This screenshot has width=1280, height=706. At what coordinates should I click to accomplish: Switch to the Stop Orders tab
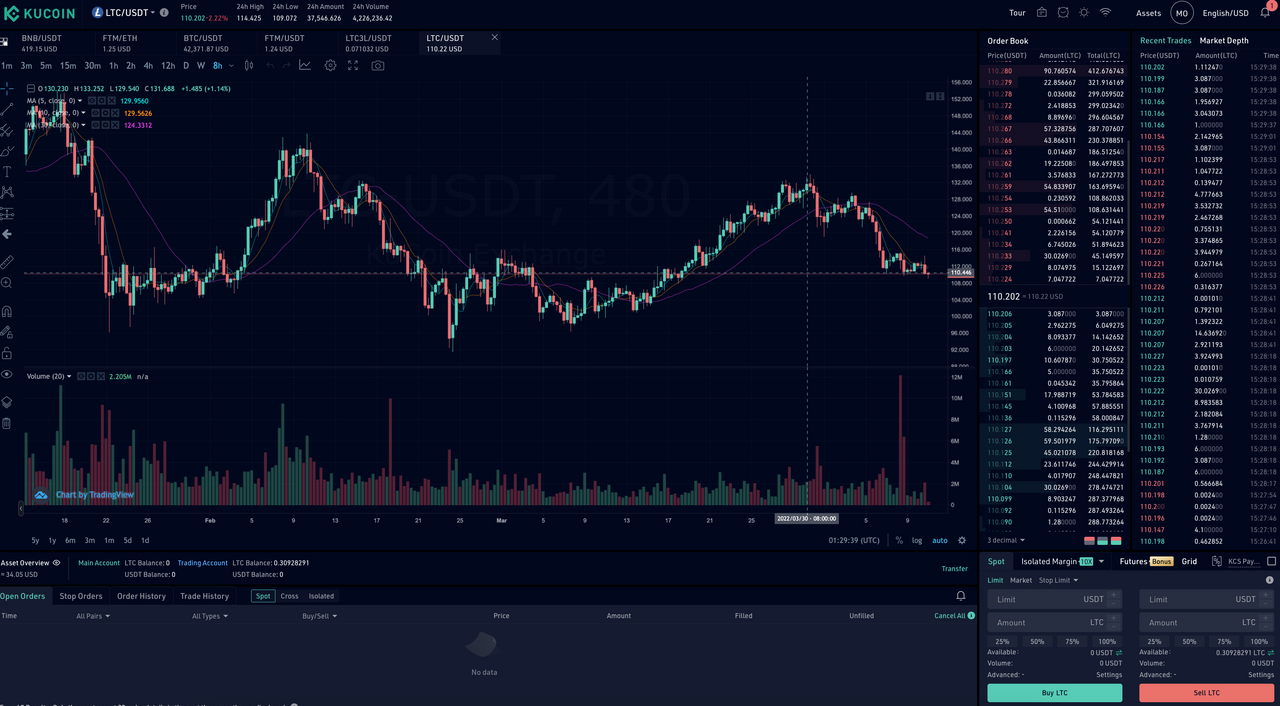(81, 596)
